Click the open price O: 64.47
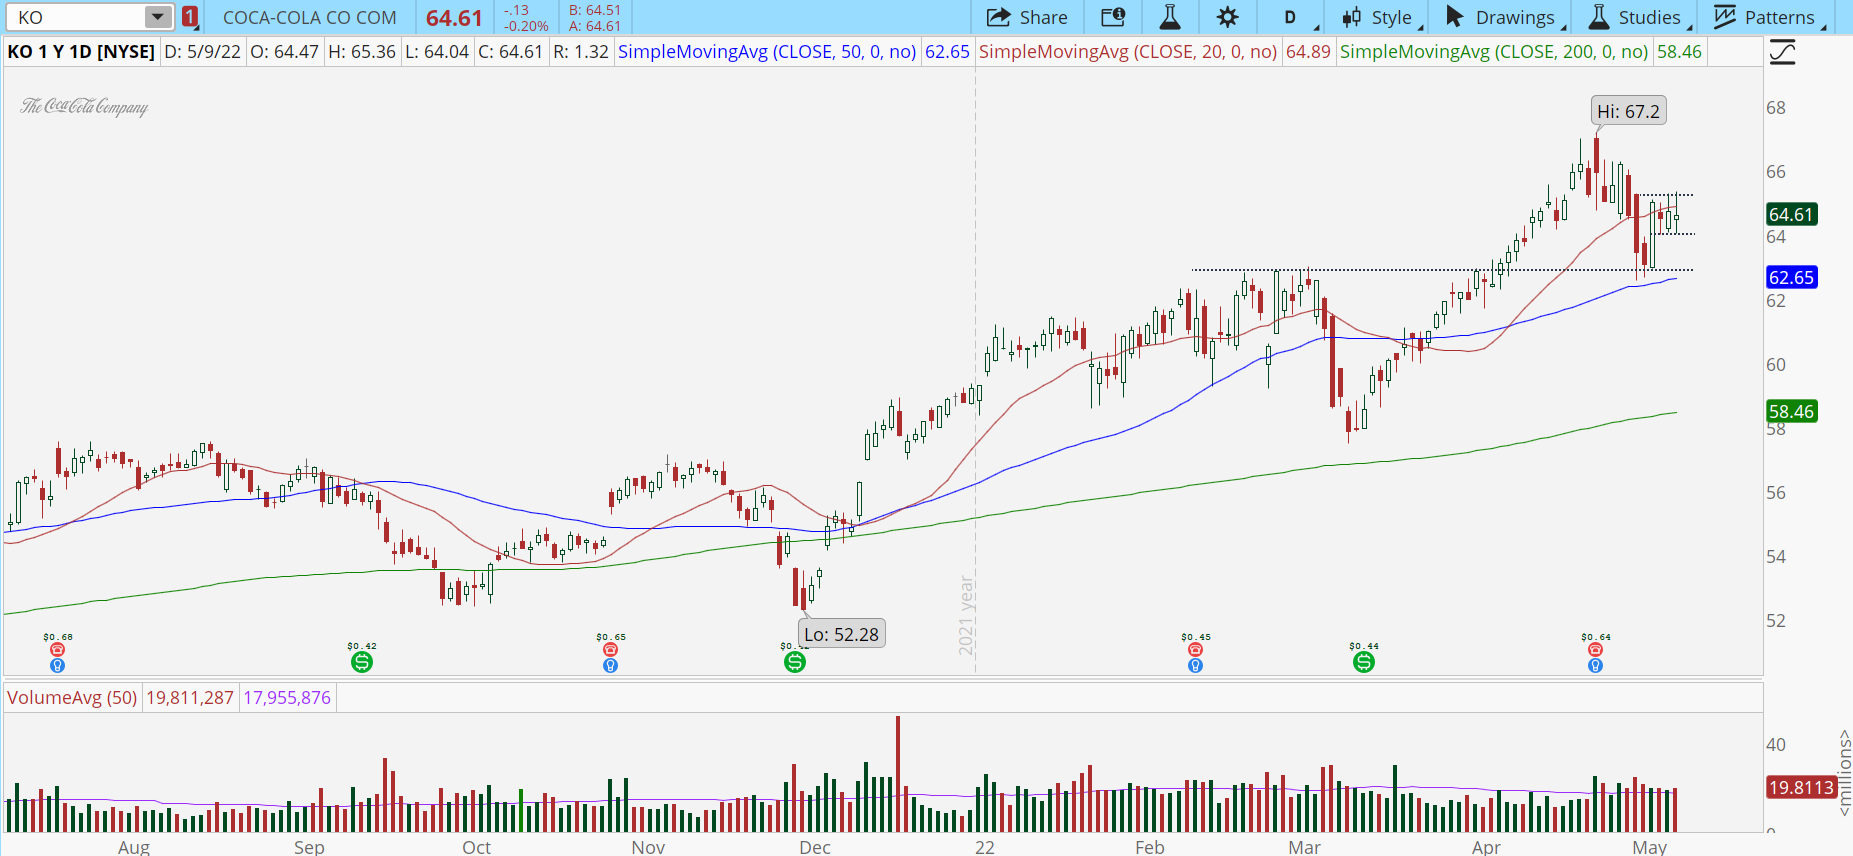 coord(284,51)
